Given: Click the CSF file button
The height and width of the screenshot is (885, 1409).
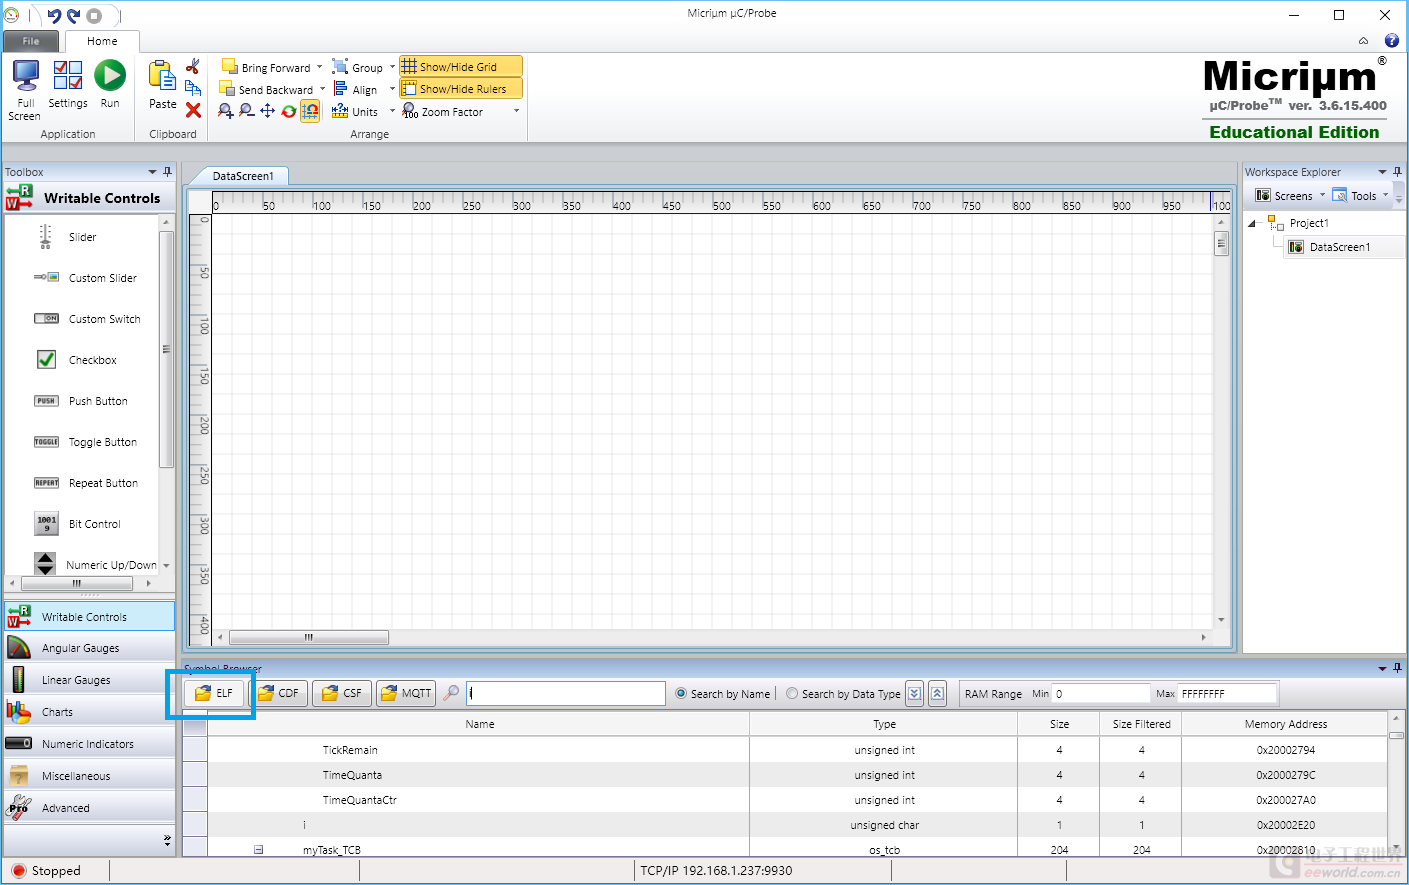Looking at the screenshot, I should coord(342,693).
